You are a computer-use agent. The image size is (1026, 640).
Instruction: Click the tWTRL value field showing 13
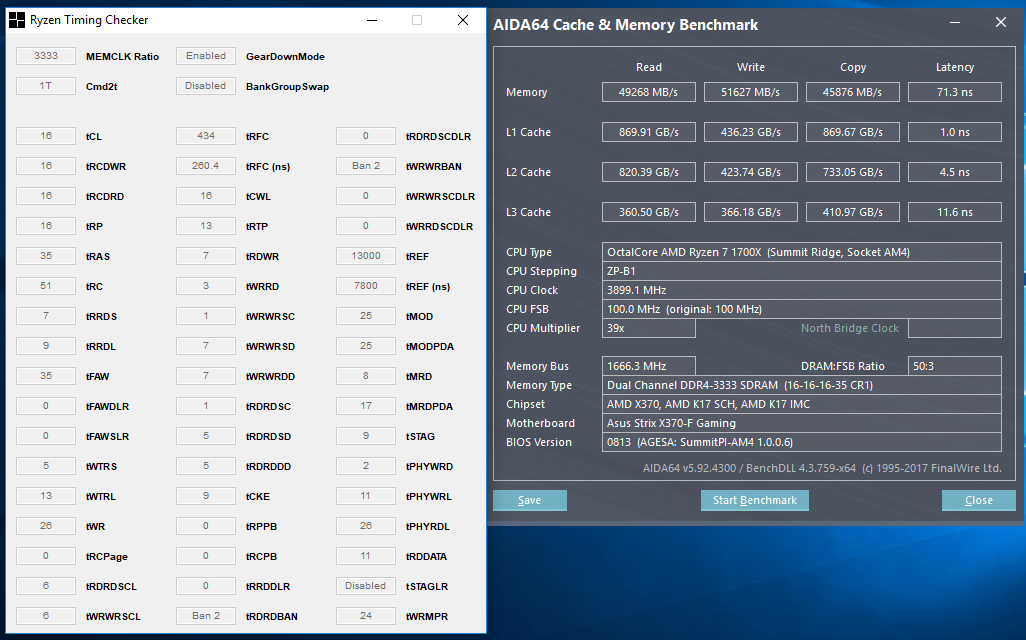[46, 495]
